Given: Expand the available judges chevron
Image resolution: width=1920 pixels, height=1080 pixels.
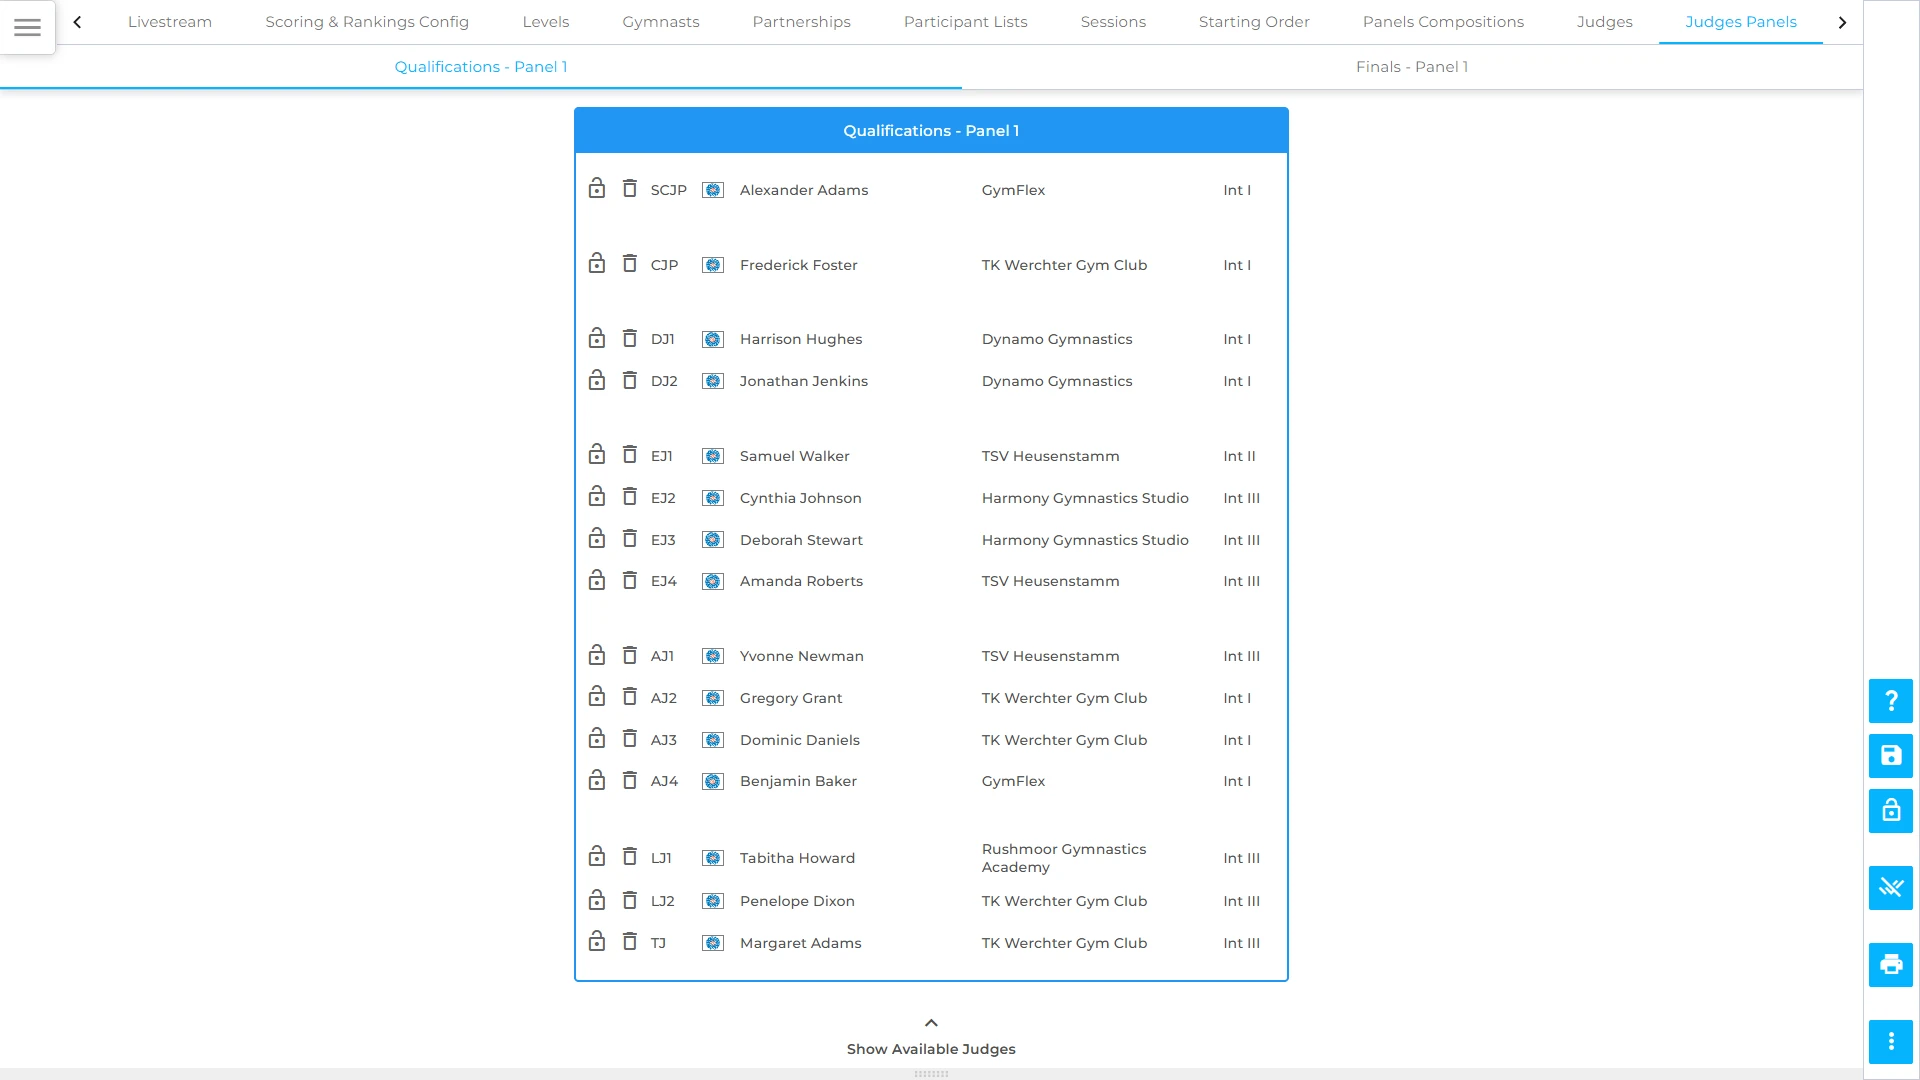Looking at the screenshot, I should click(x=931, y=1023).
